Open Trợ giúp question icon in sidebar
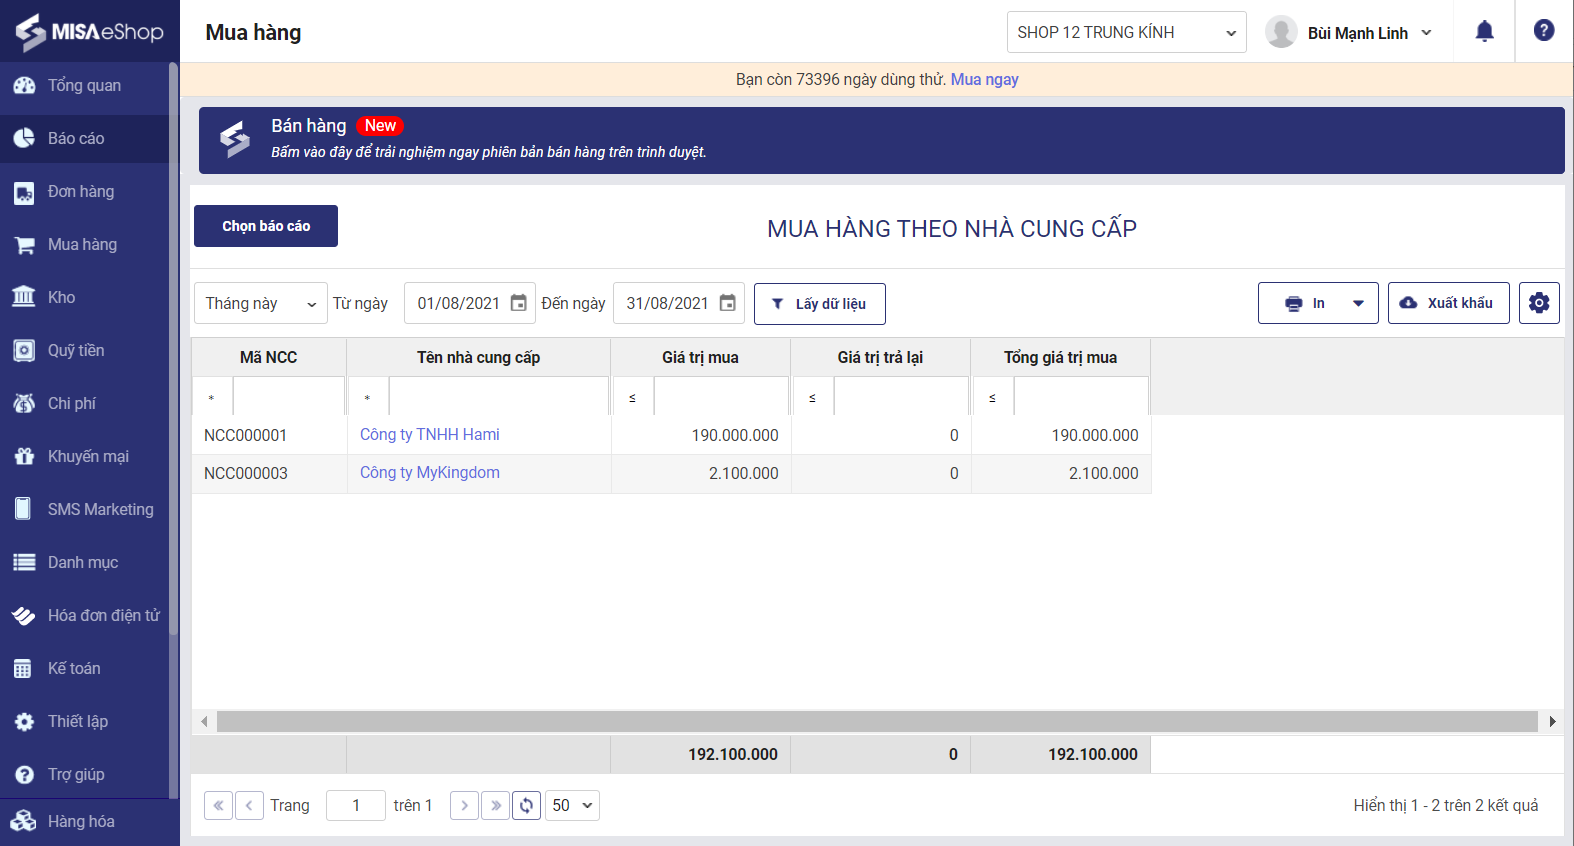 [24, 775]
